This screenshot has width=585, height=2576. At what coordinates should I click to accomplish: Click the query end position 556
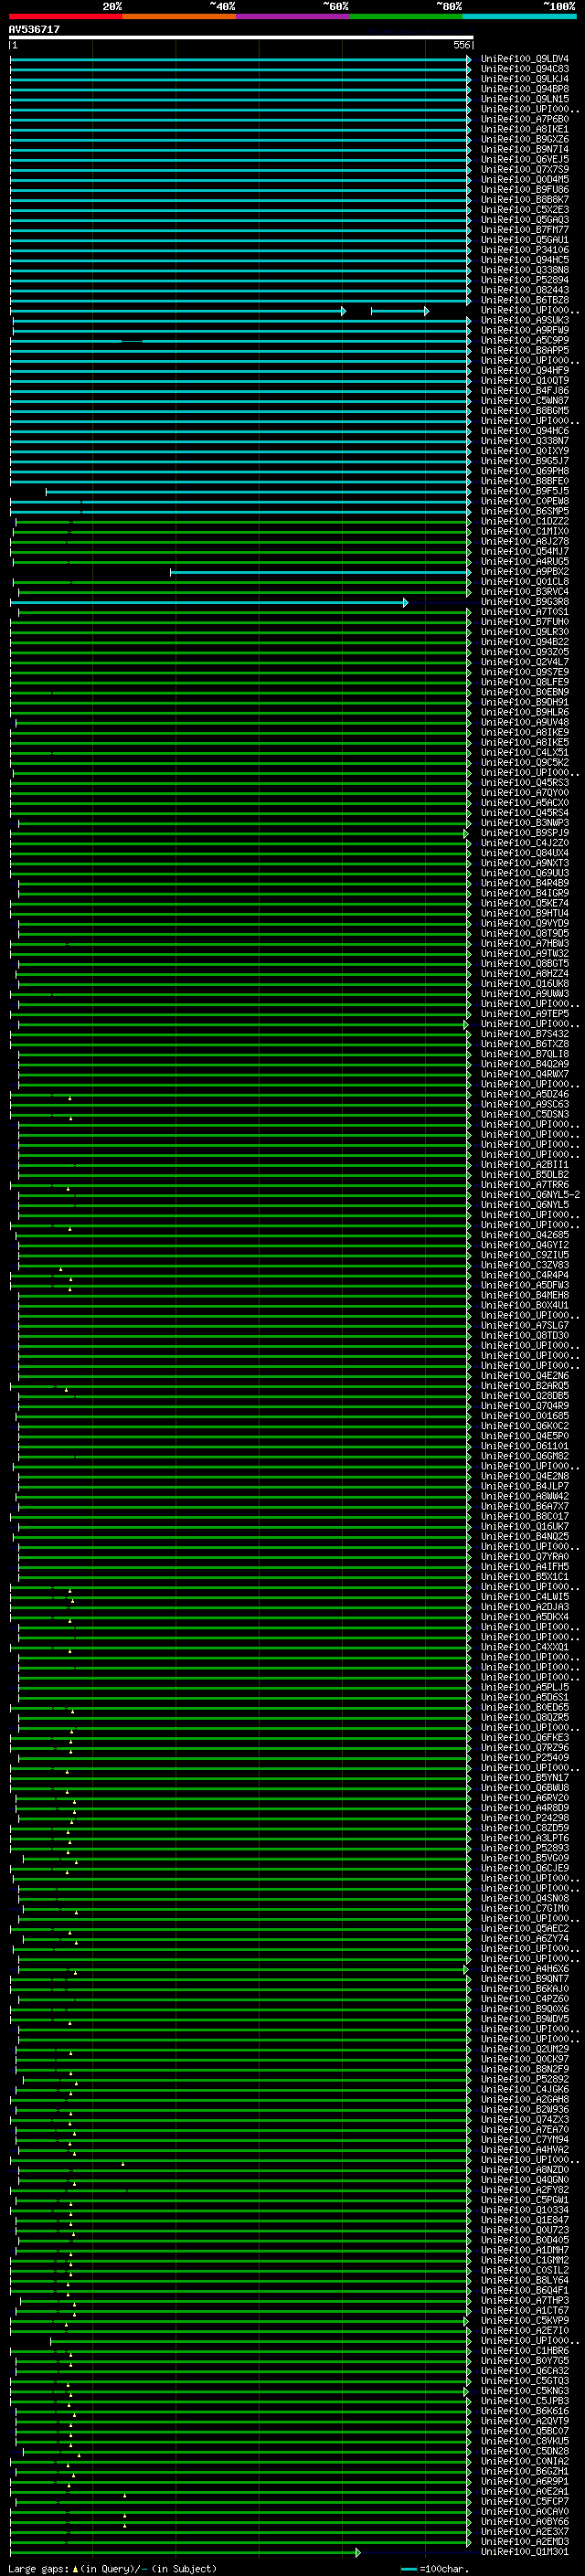pyautogui.click(x=461, y=45)
